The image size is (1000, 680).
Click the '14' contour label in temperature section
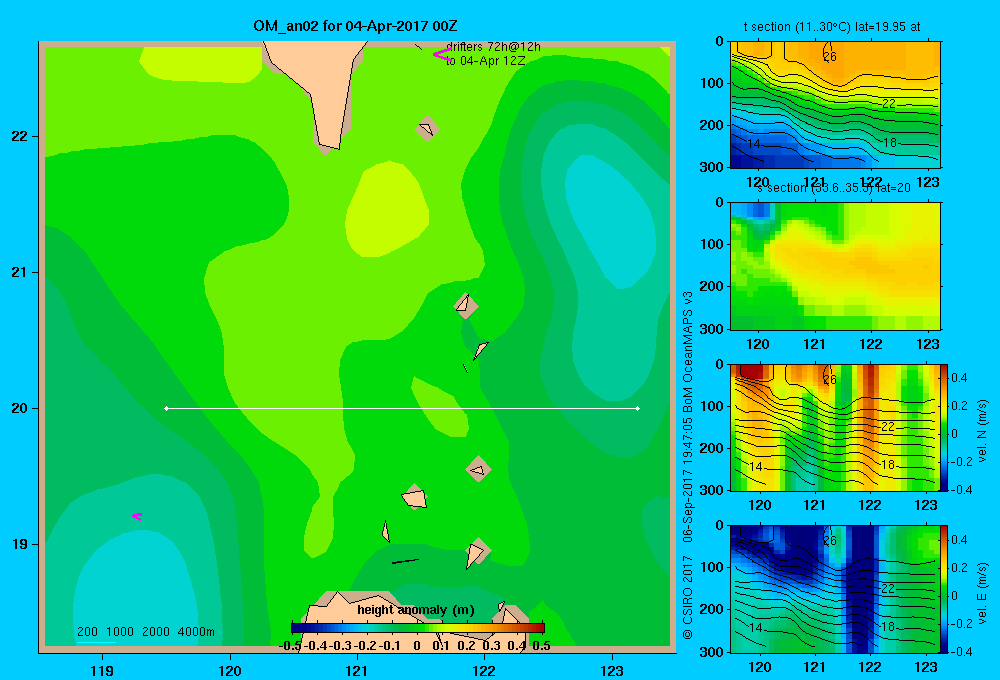tap(754, 144)
